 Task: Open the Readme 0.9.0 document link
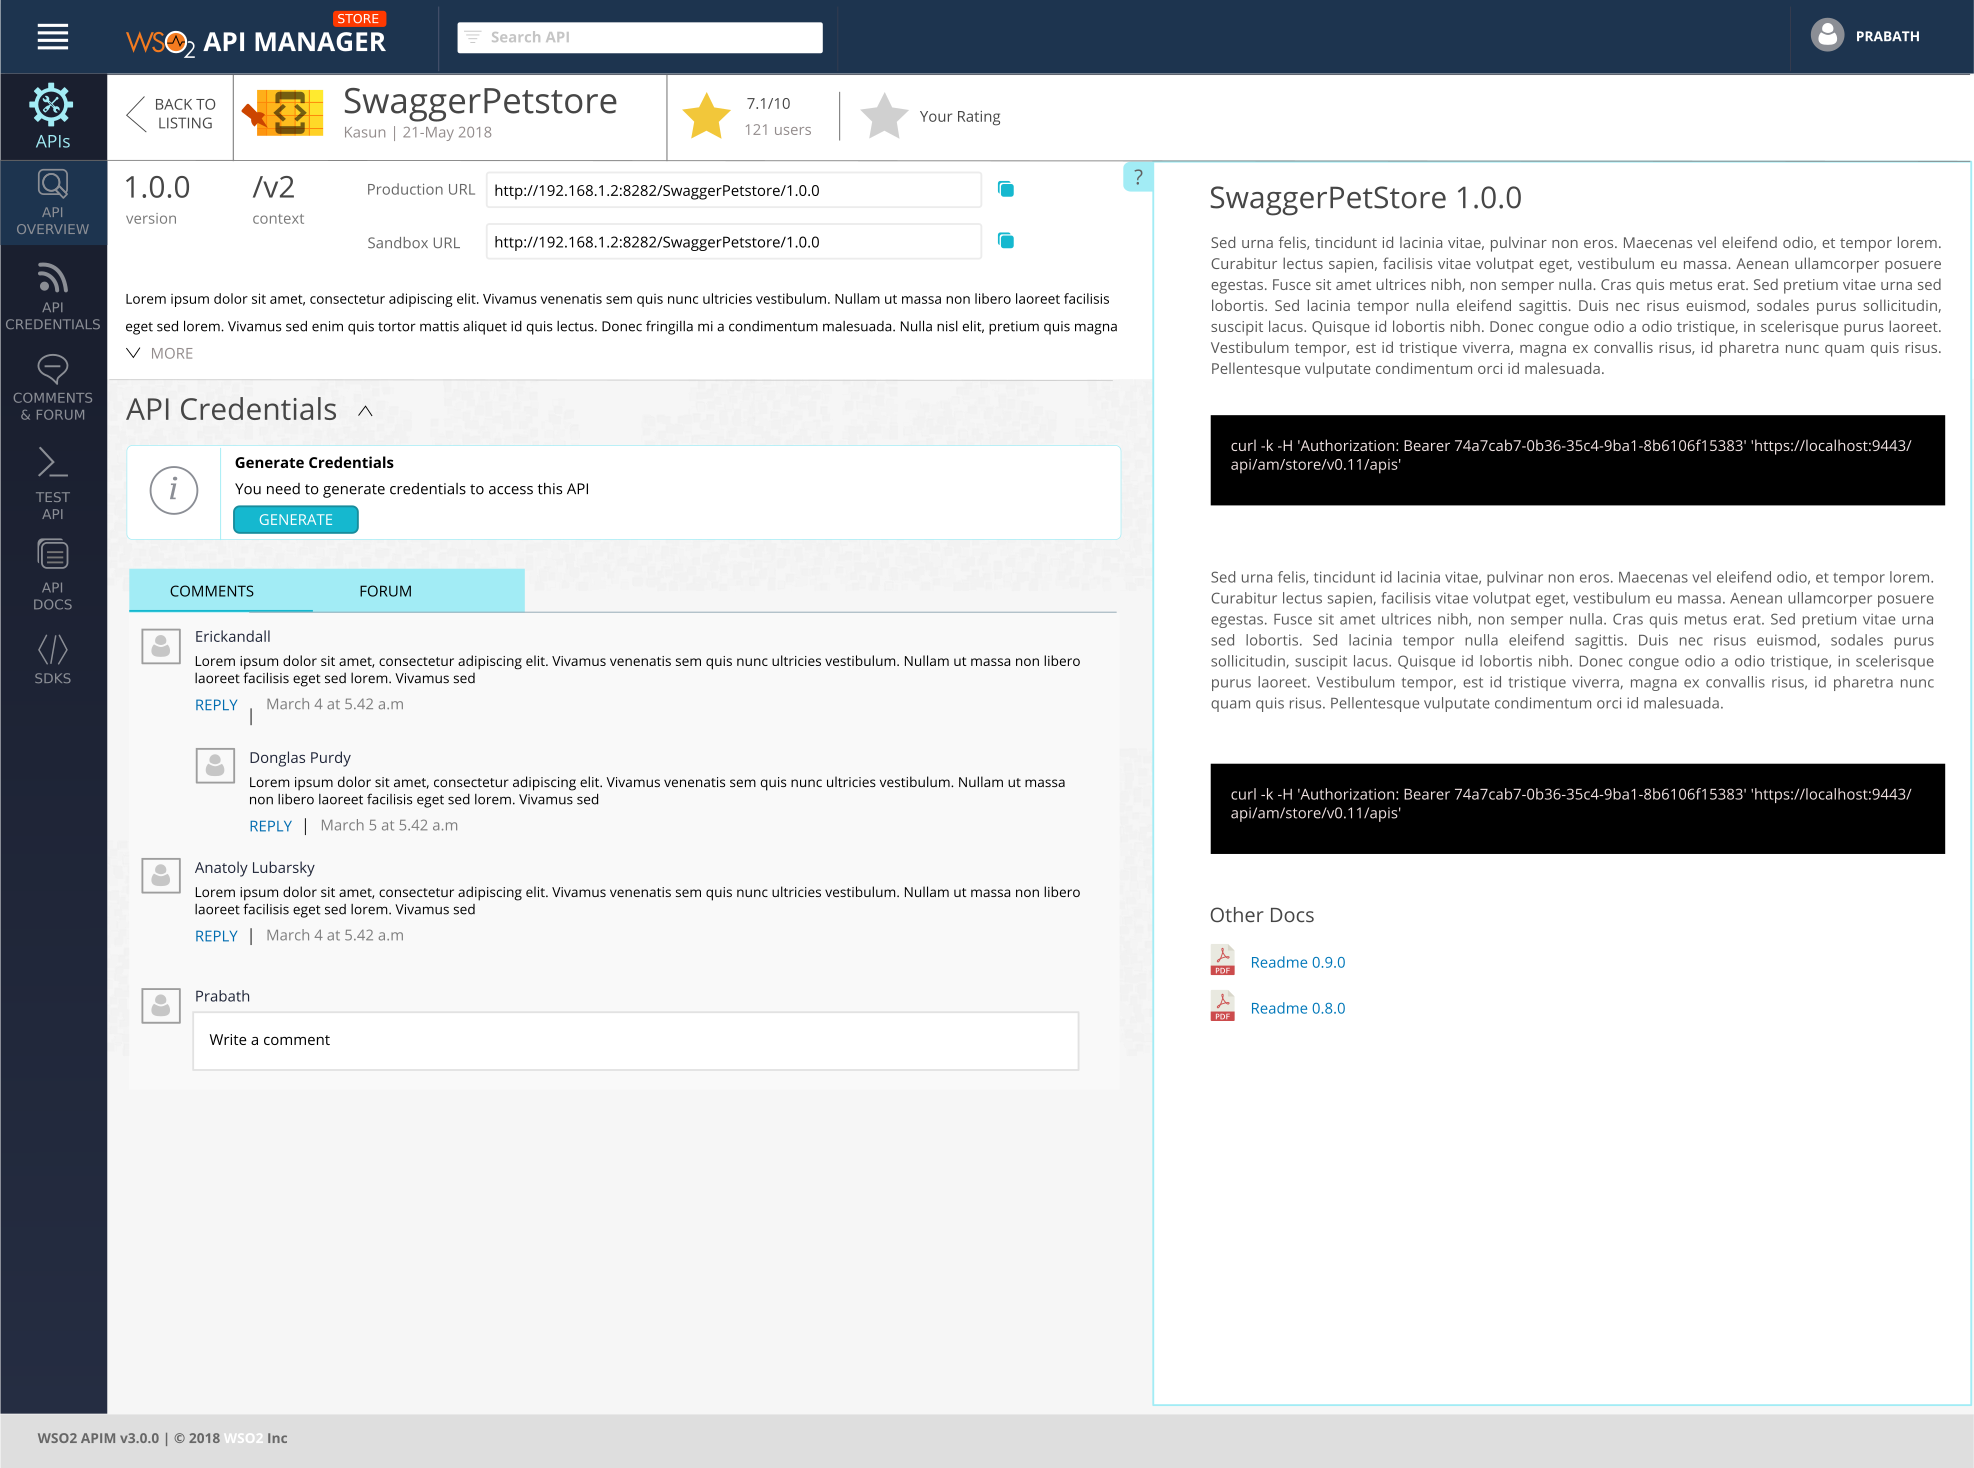click(1297, 962)
